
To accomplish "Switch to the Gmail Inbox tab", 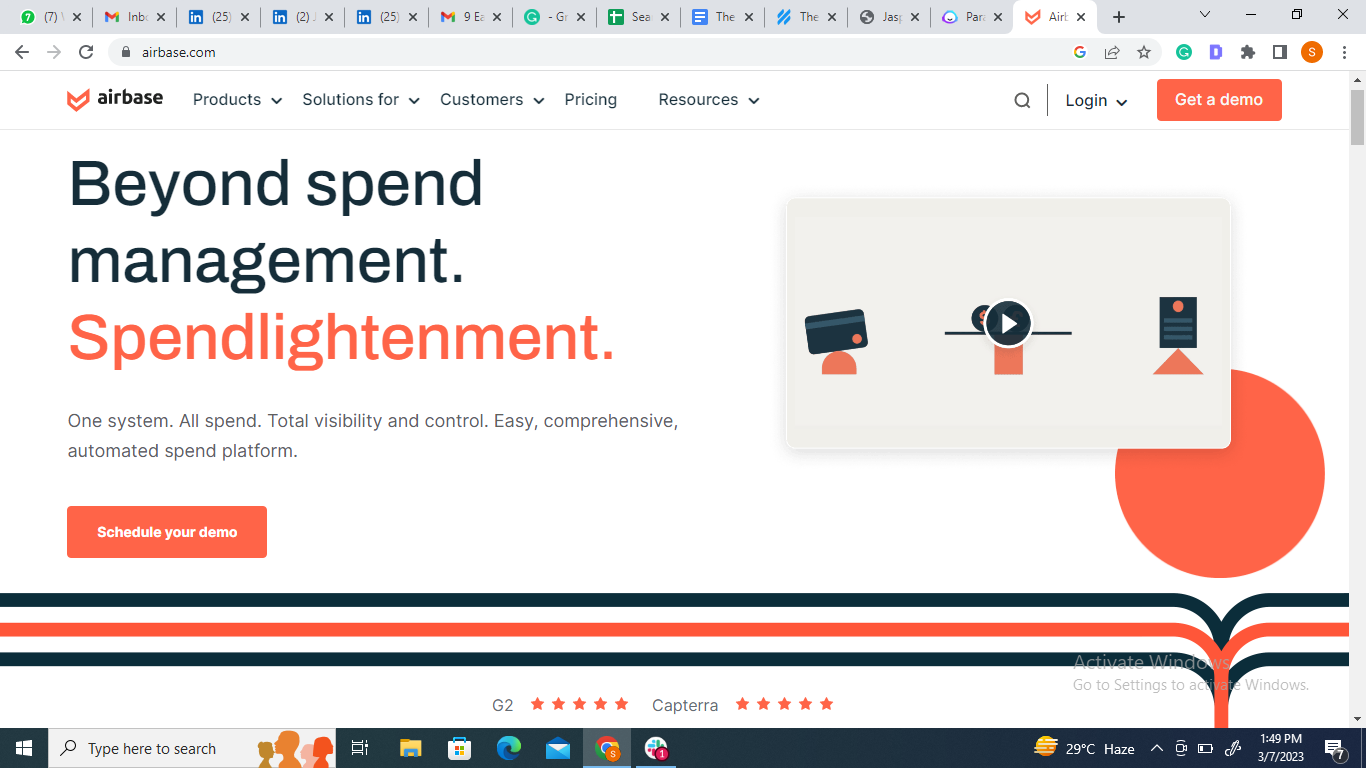I will pyautogui.click(x=134, y=17).
